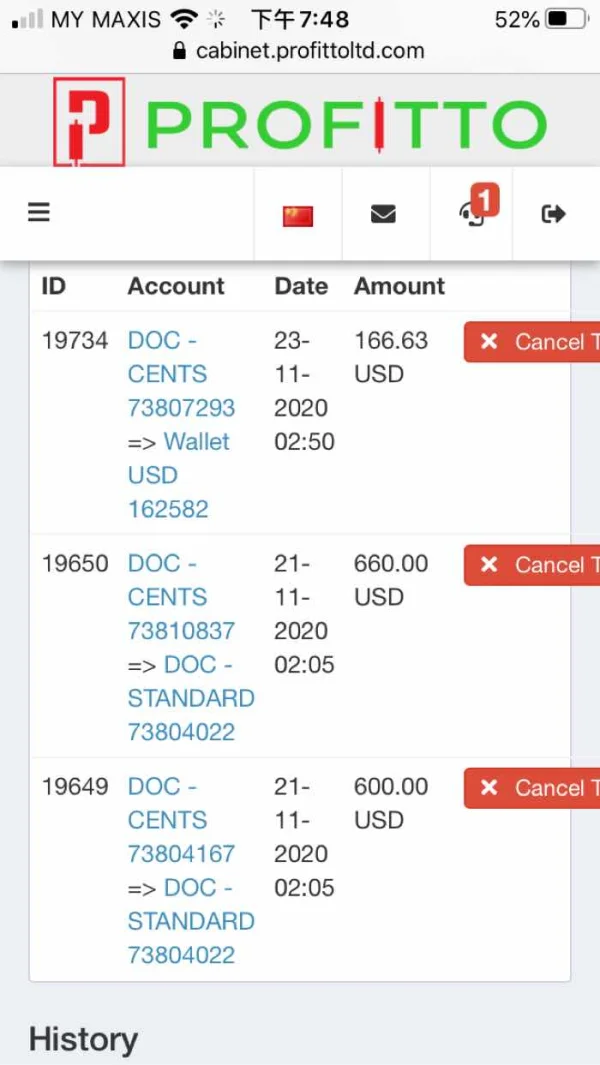Image resolution: width=600 pixels, height=1065 pixels.
Task: Open Wallet USD 162582 link
Action: point(180,475)
